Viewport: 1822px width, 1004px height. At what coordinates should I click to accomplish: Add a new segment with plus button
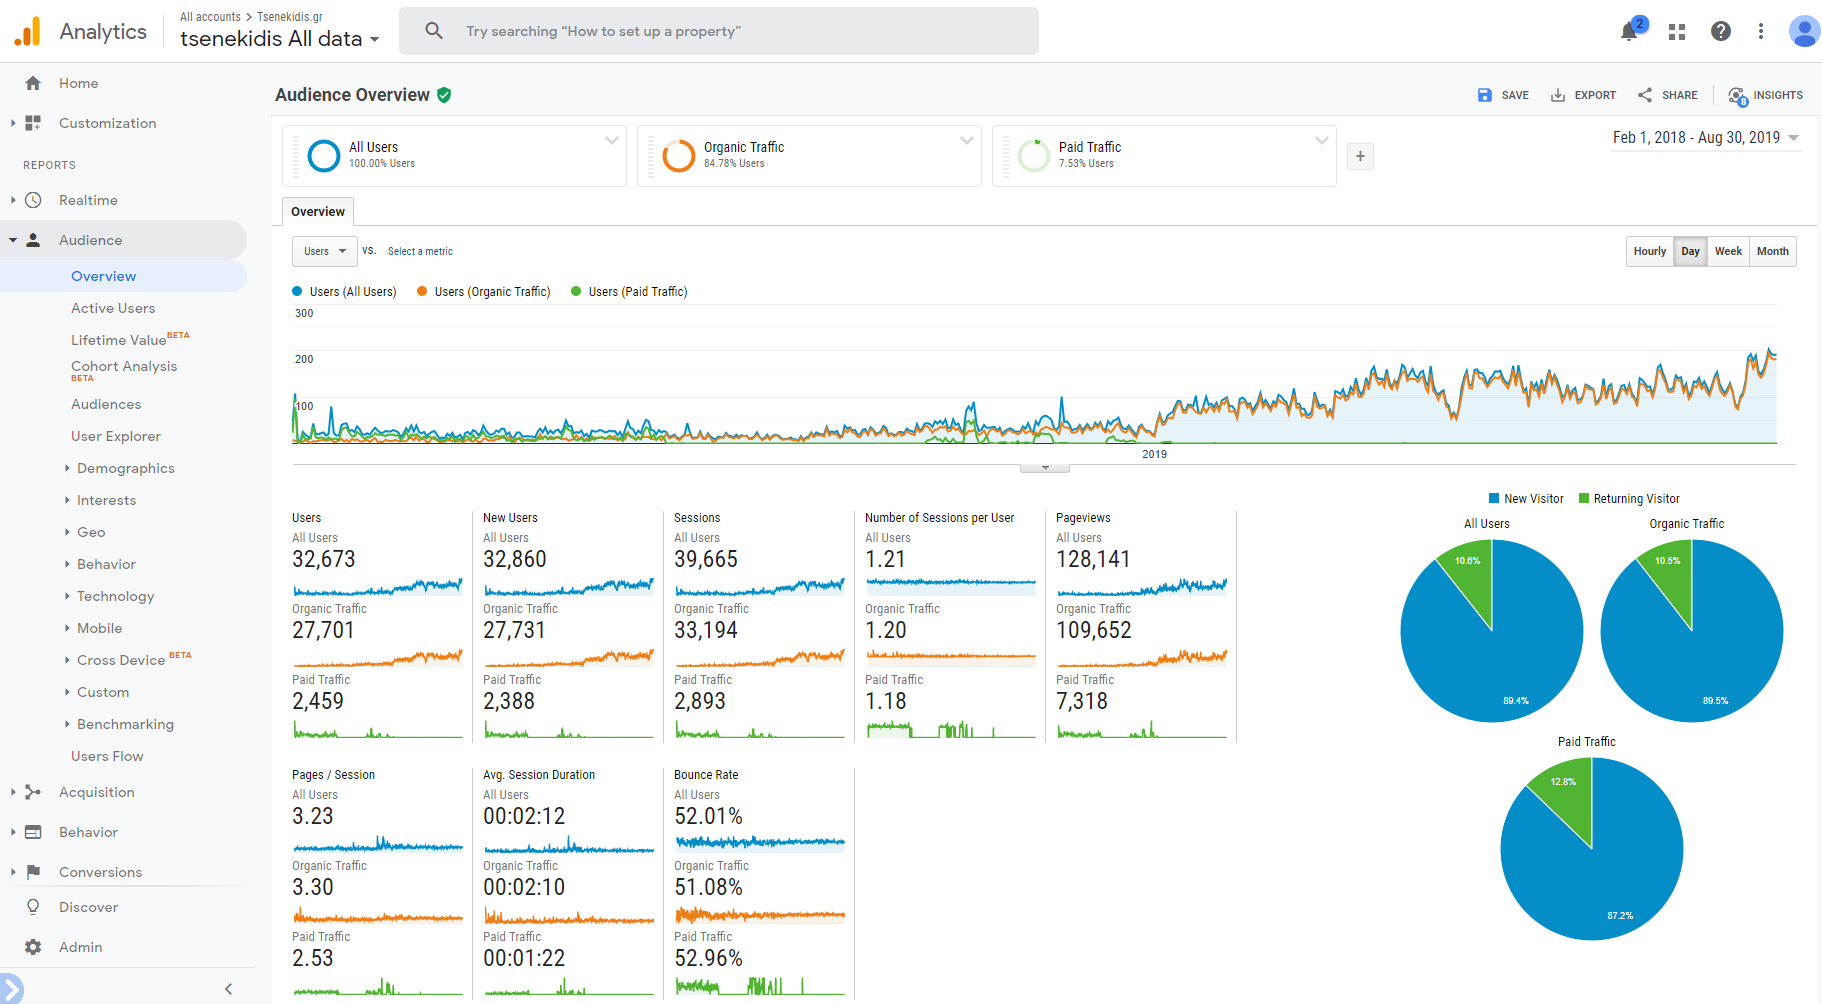[1360, 156]
